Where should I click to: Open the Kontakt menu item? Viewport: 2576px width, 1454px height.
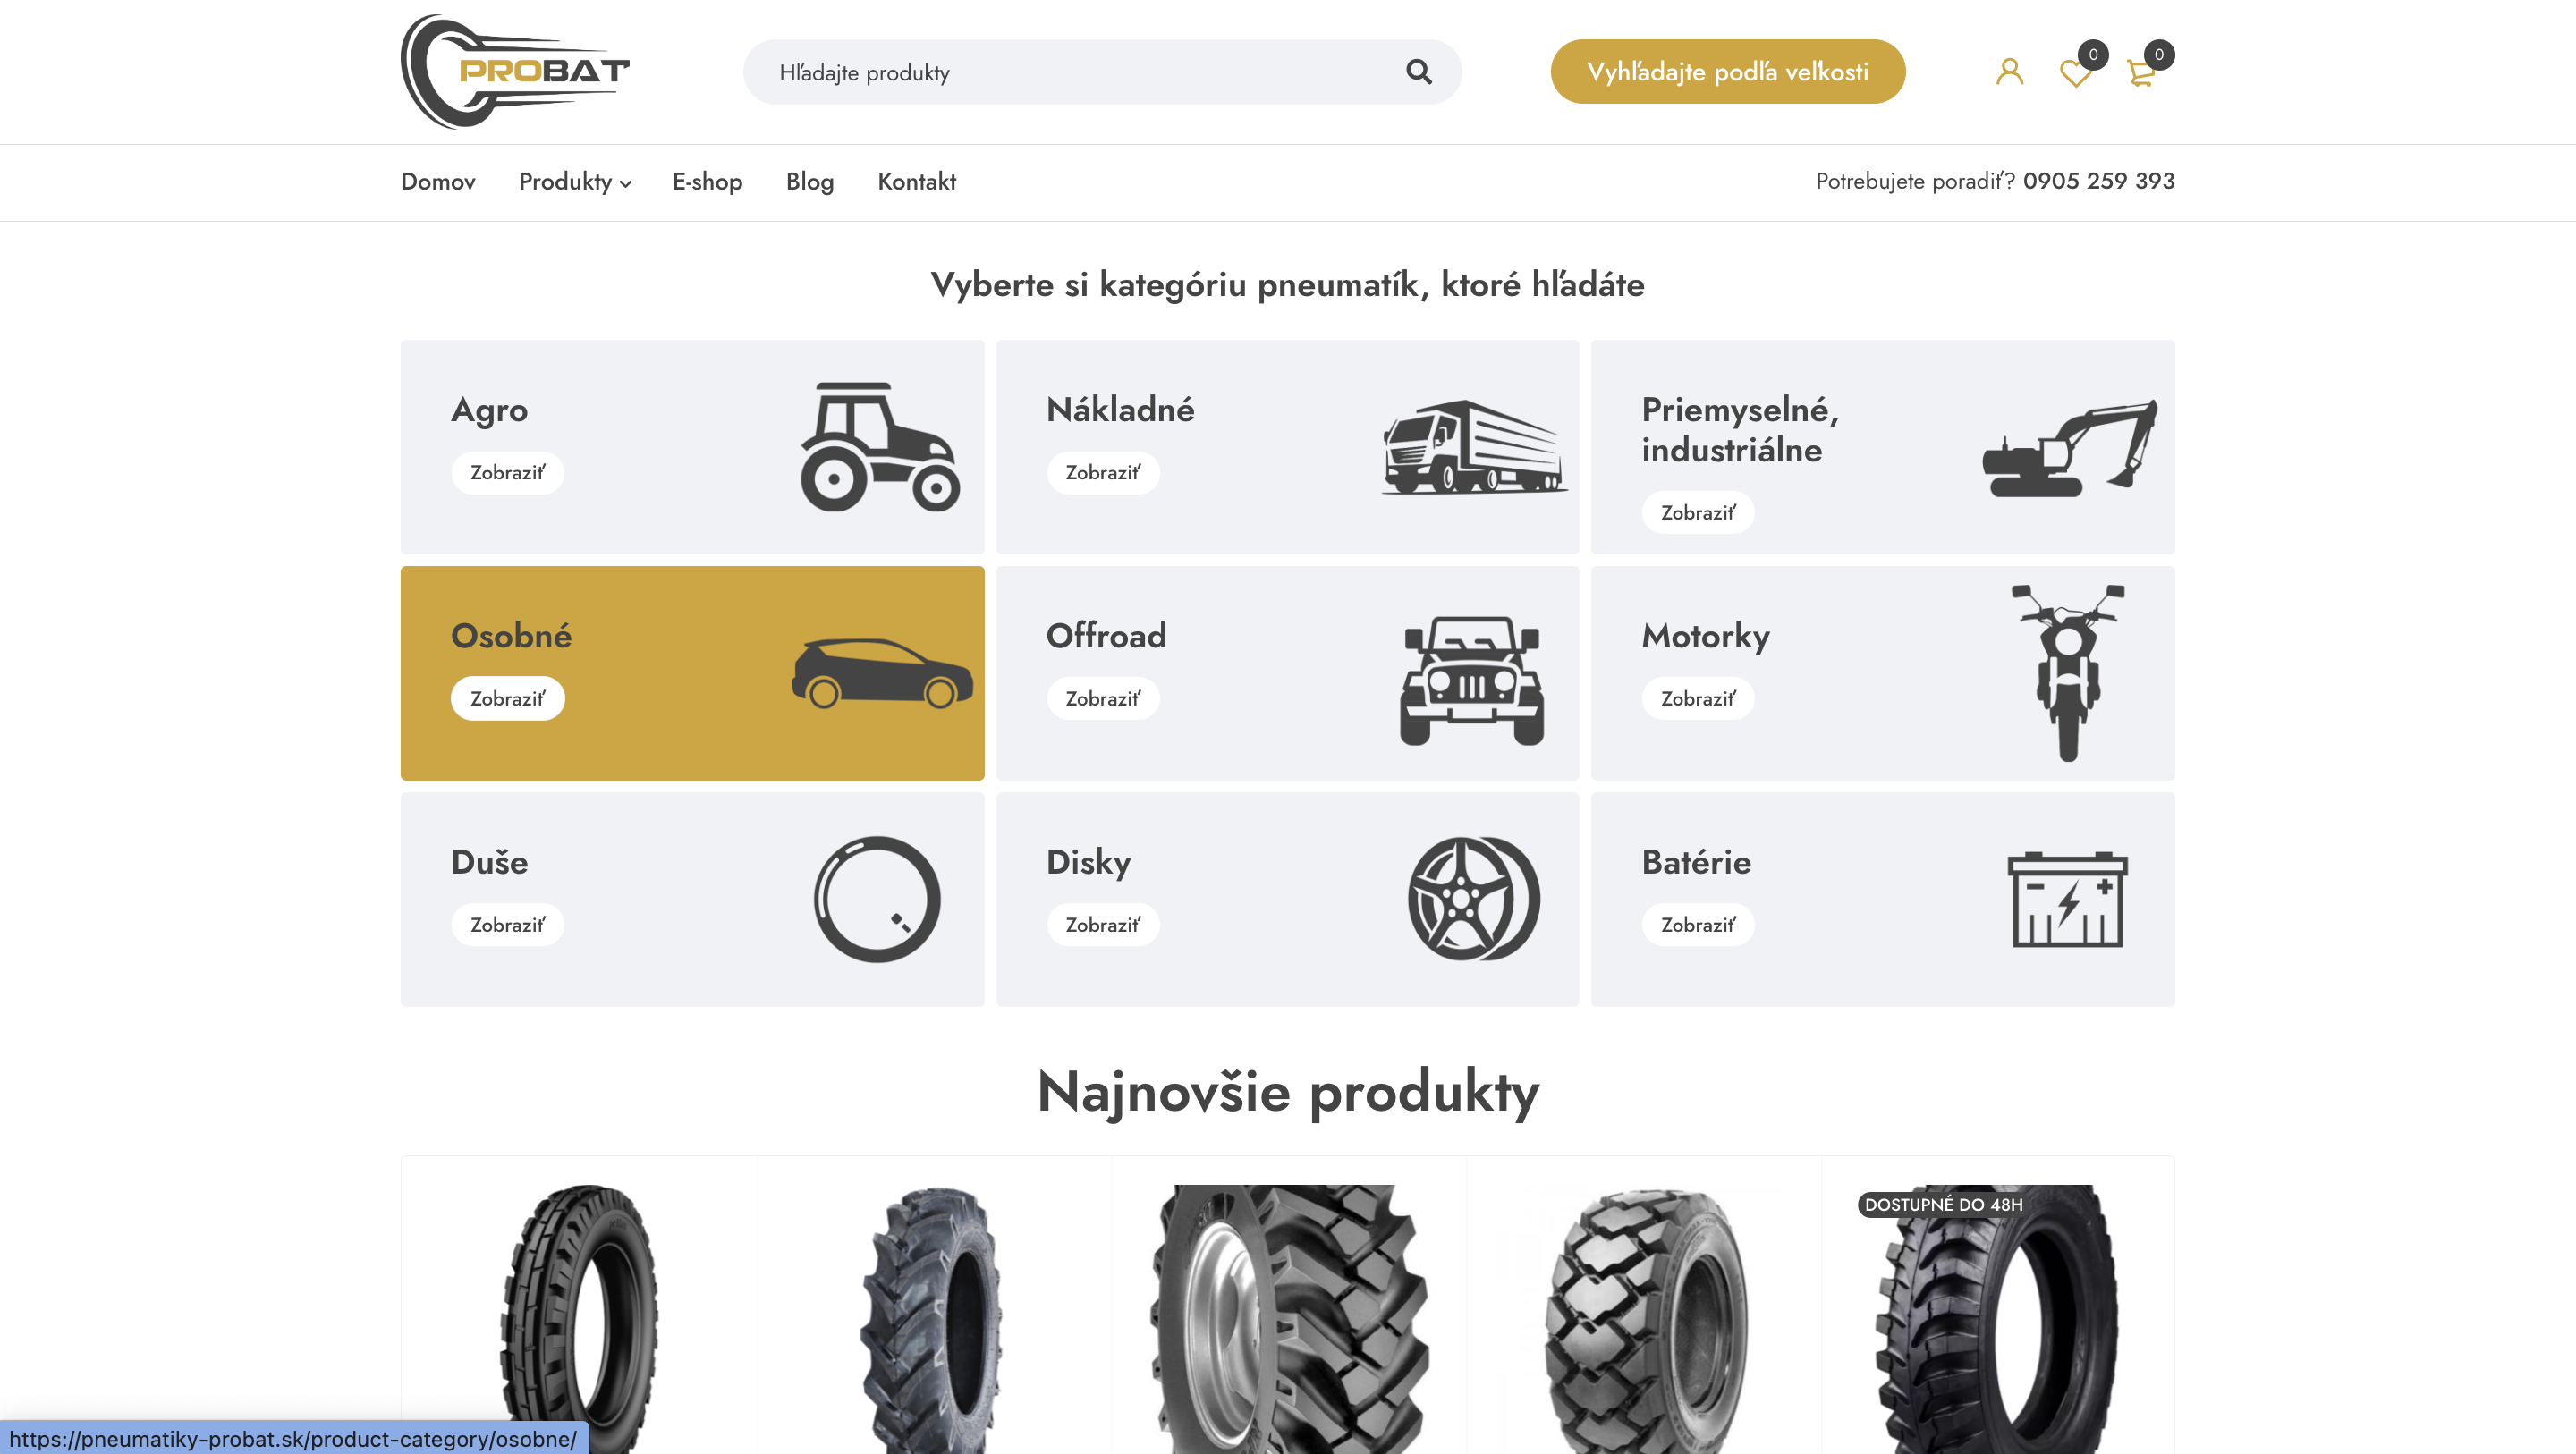(916, 181)
